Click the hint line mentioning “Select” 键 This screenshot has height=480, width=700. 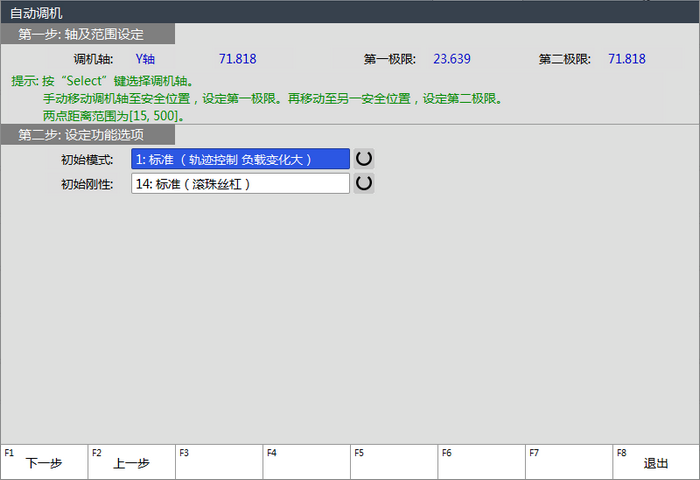click(x=102, y=81)
